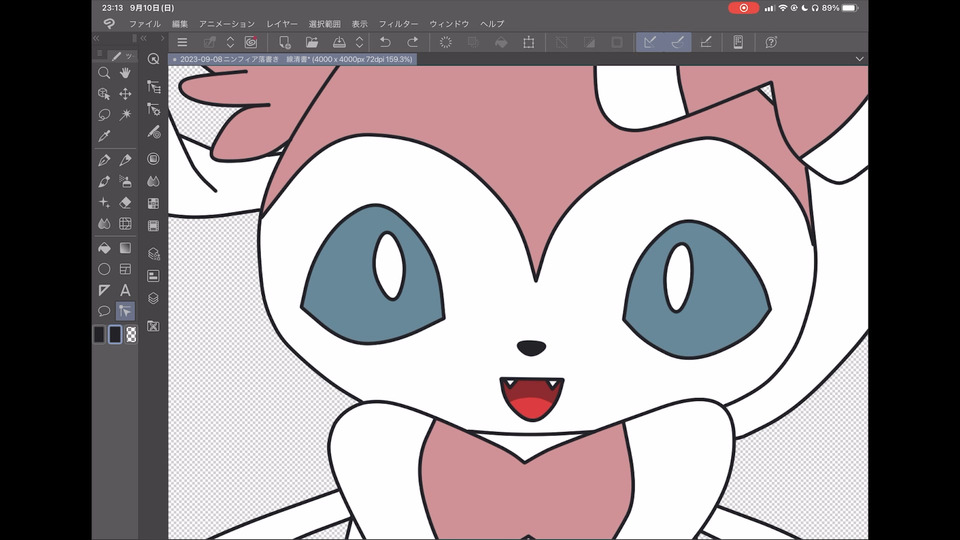Select the Fill bucket tool

(x=104, y=248)
